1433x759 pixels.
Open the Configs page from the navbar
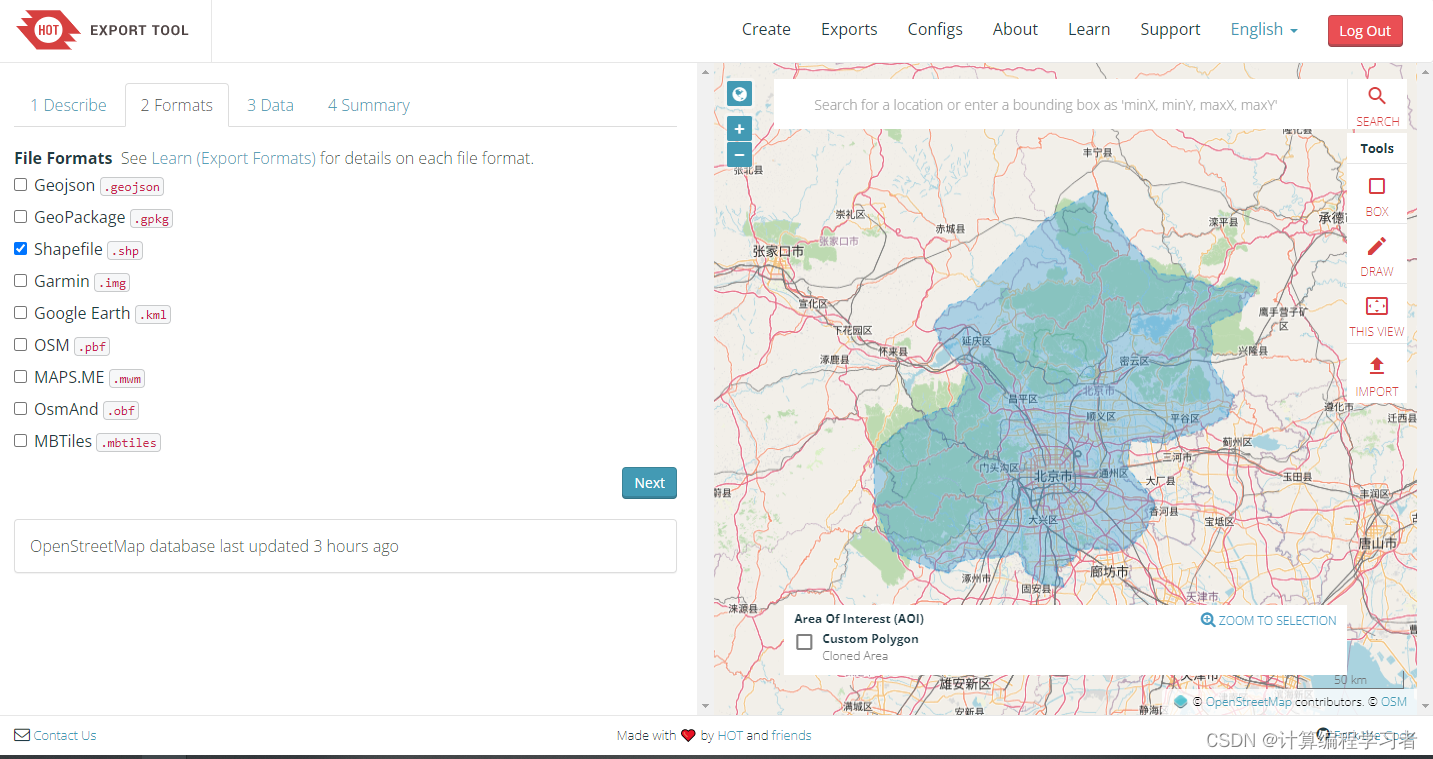tap(934, 29)
